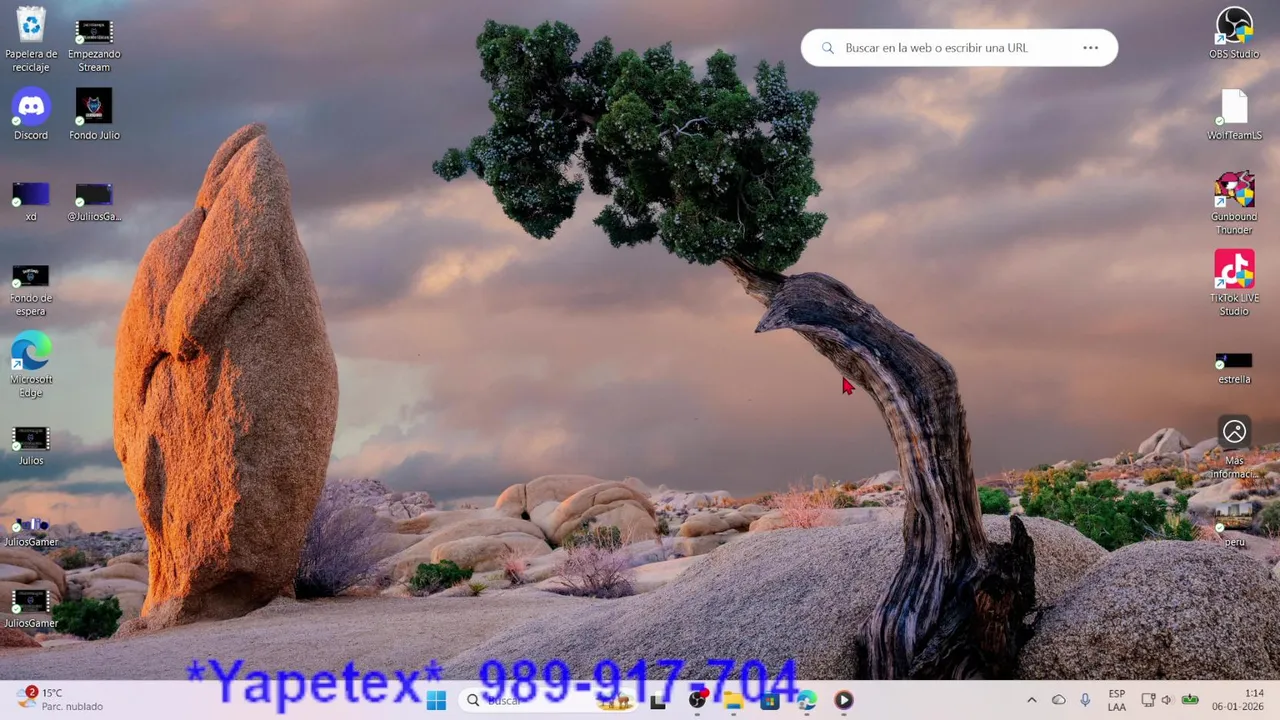
Task: Open File Explorer from the taskbar
Action: point(733,701)
